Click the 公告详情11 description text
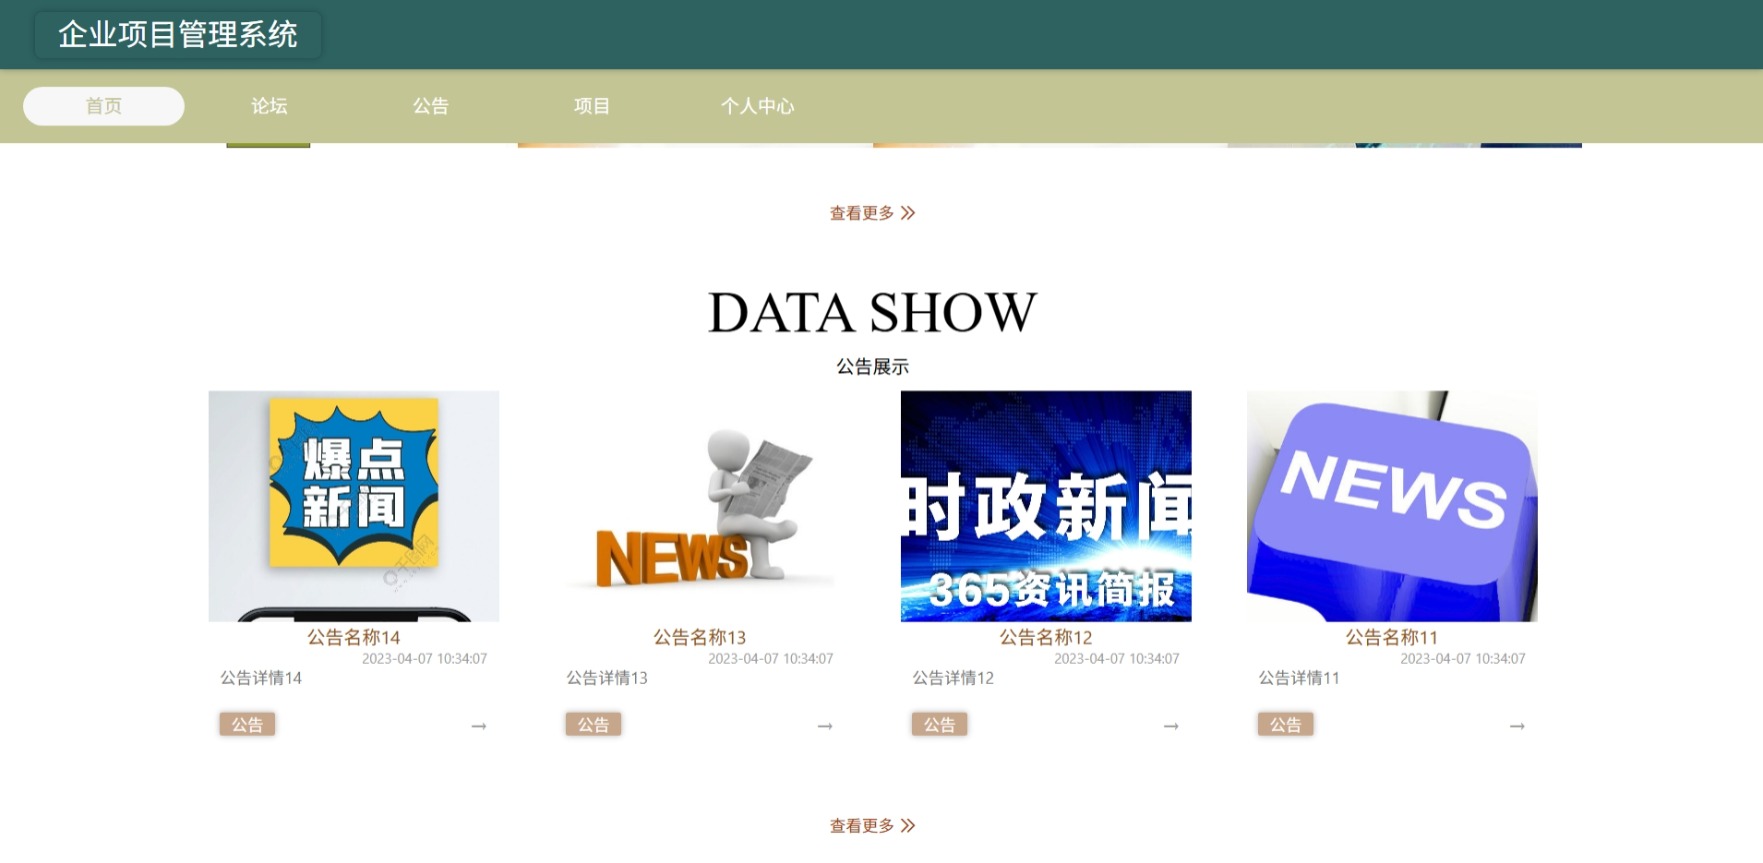 coord(1299,678)
